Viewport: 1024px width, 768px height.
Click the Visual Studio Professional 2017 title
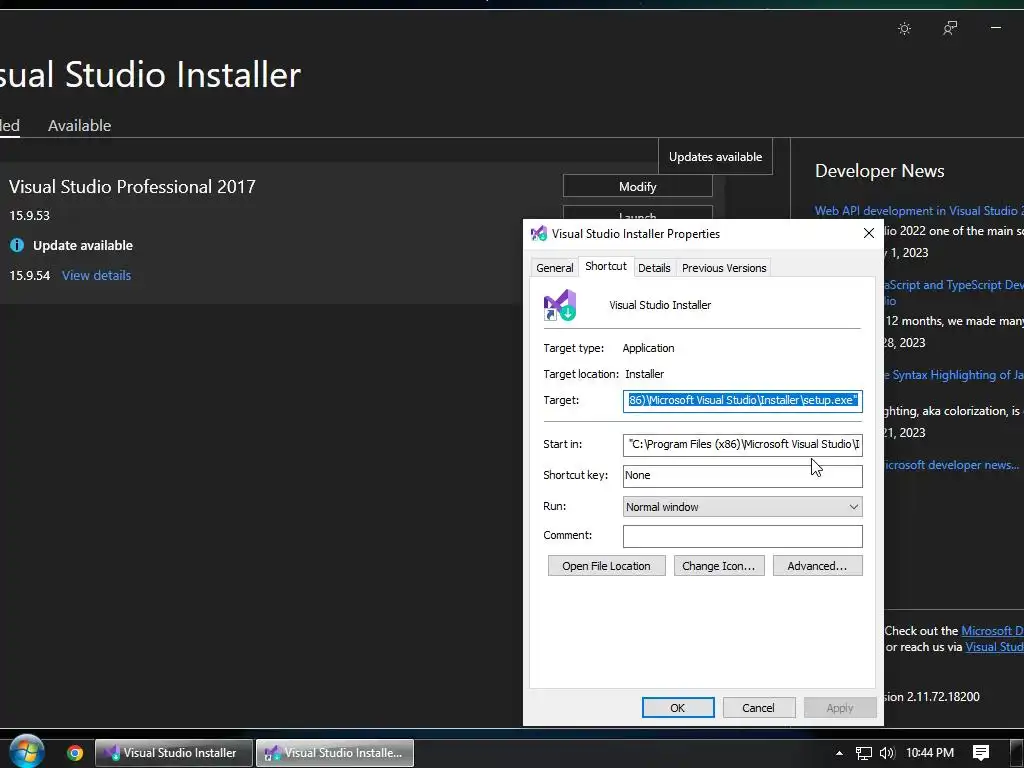tap(133, 187)
